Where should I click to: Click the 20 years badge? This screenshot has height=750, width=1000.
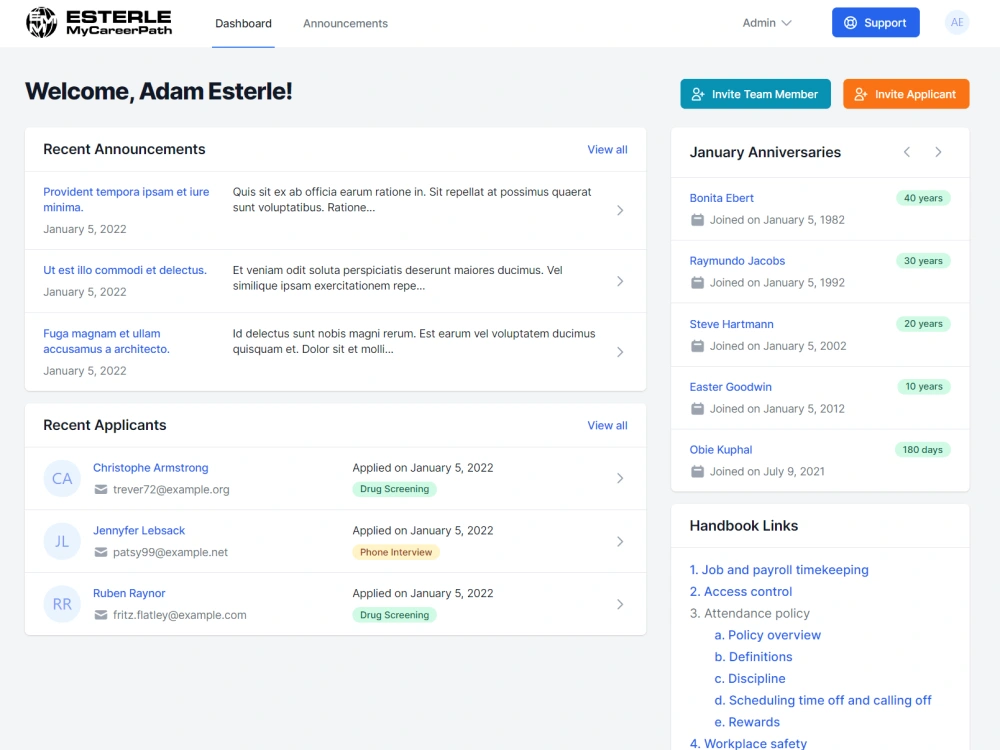[923, 324]
